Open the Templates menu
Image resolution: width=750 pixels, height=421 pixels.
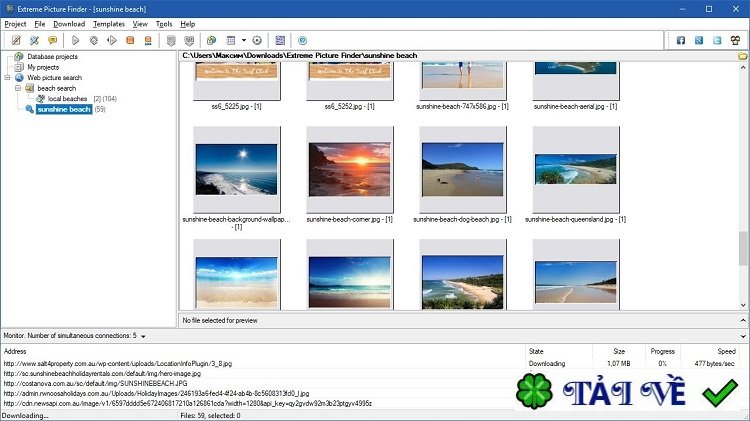108,23
